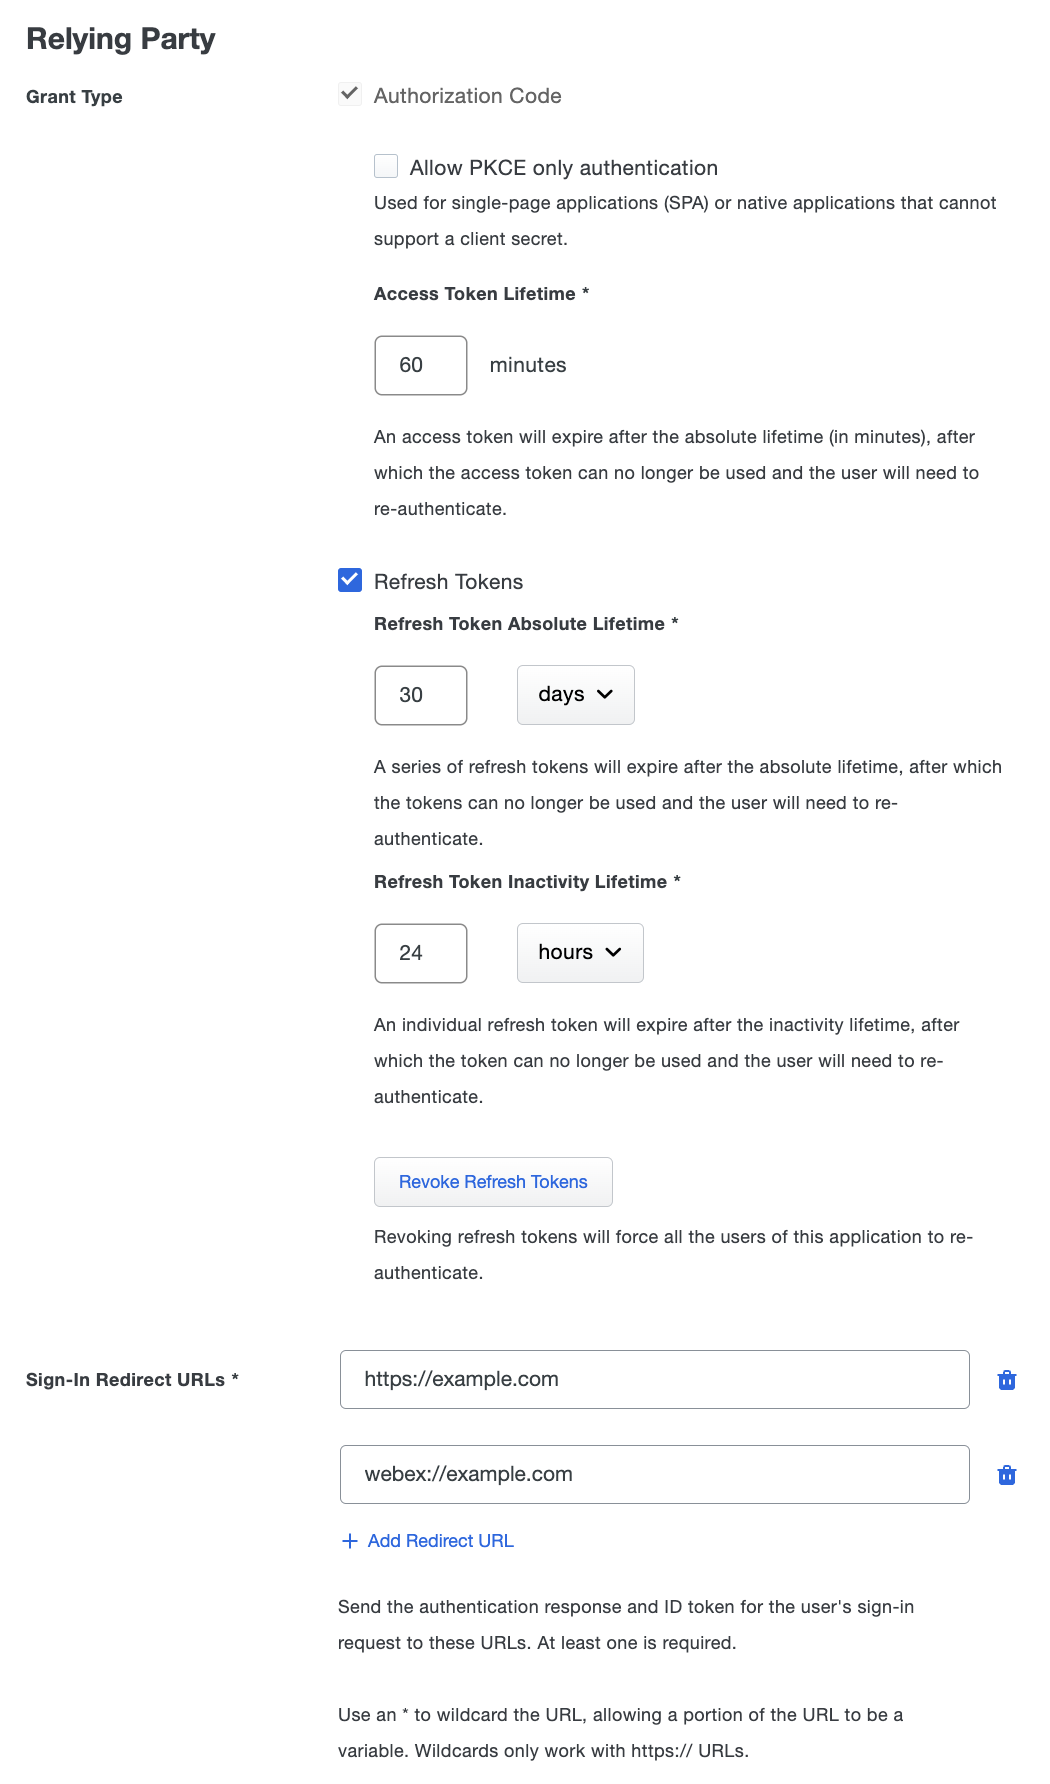Screen dimensions: 1050x1784
Task: Click the plus icon next to Add Redirect URL
Action: [349, 1541]
